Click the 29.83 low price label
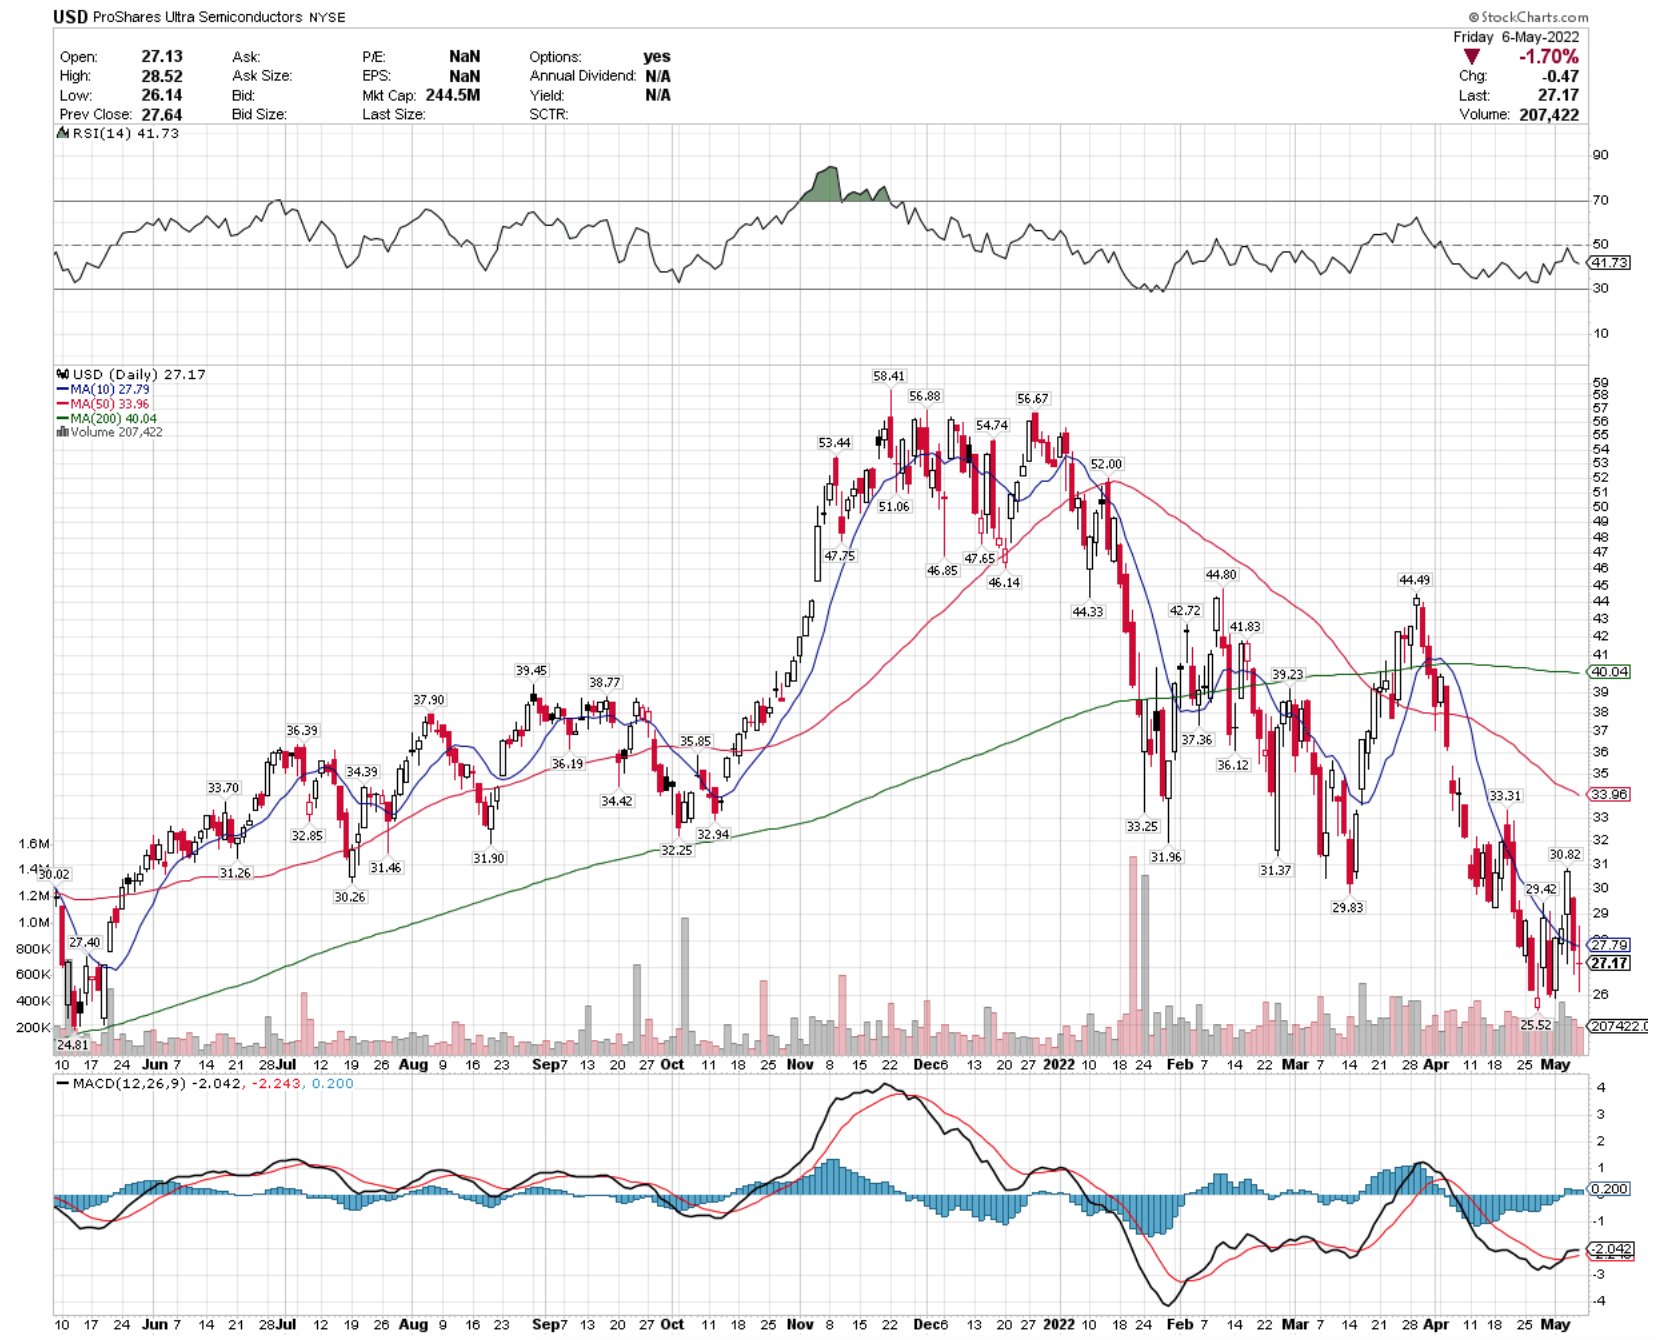1656x1340 pixels. 1347,907
